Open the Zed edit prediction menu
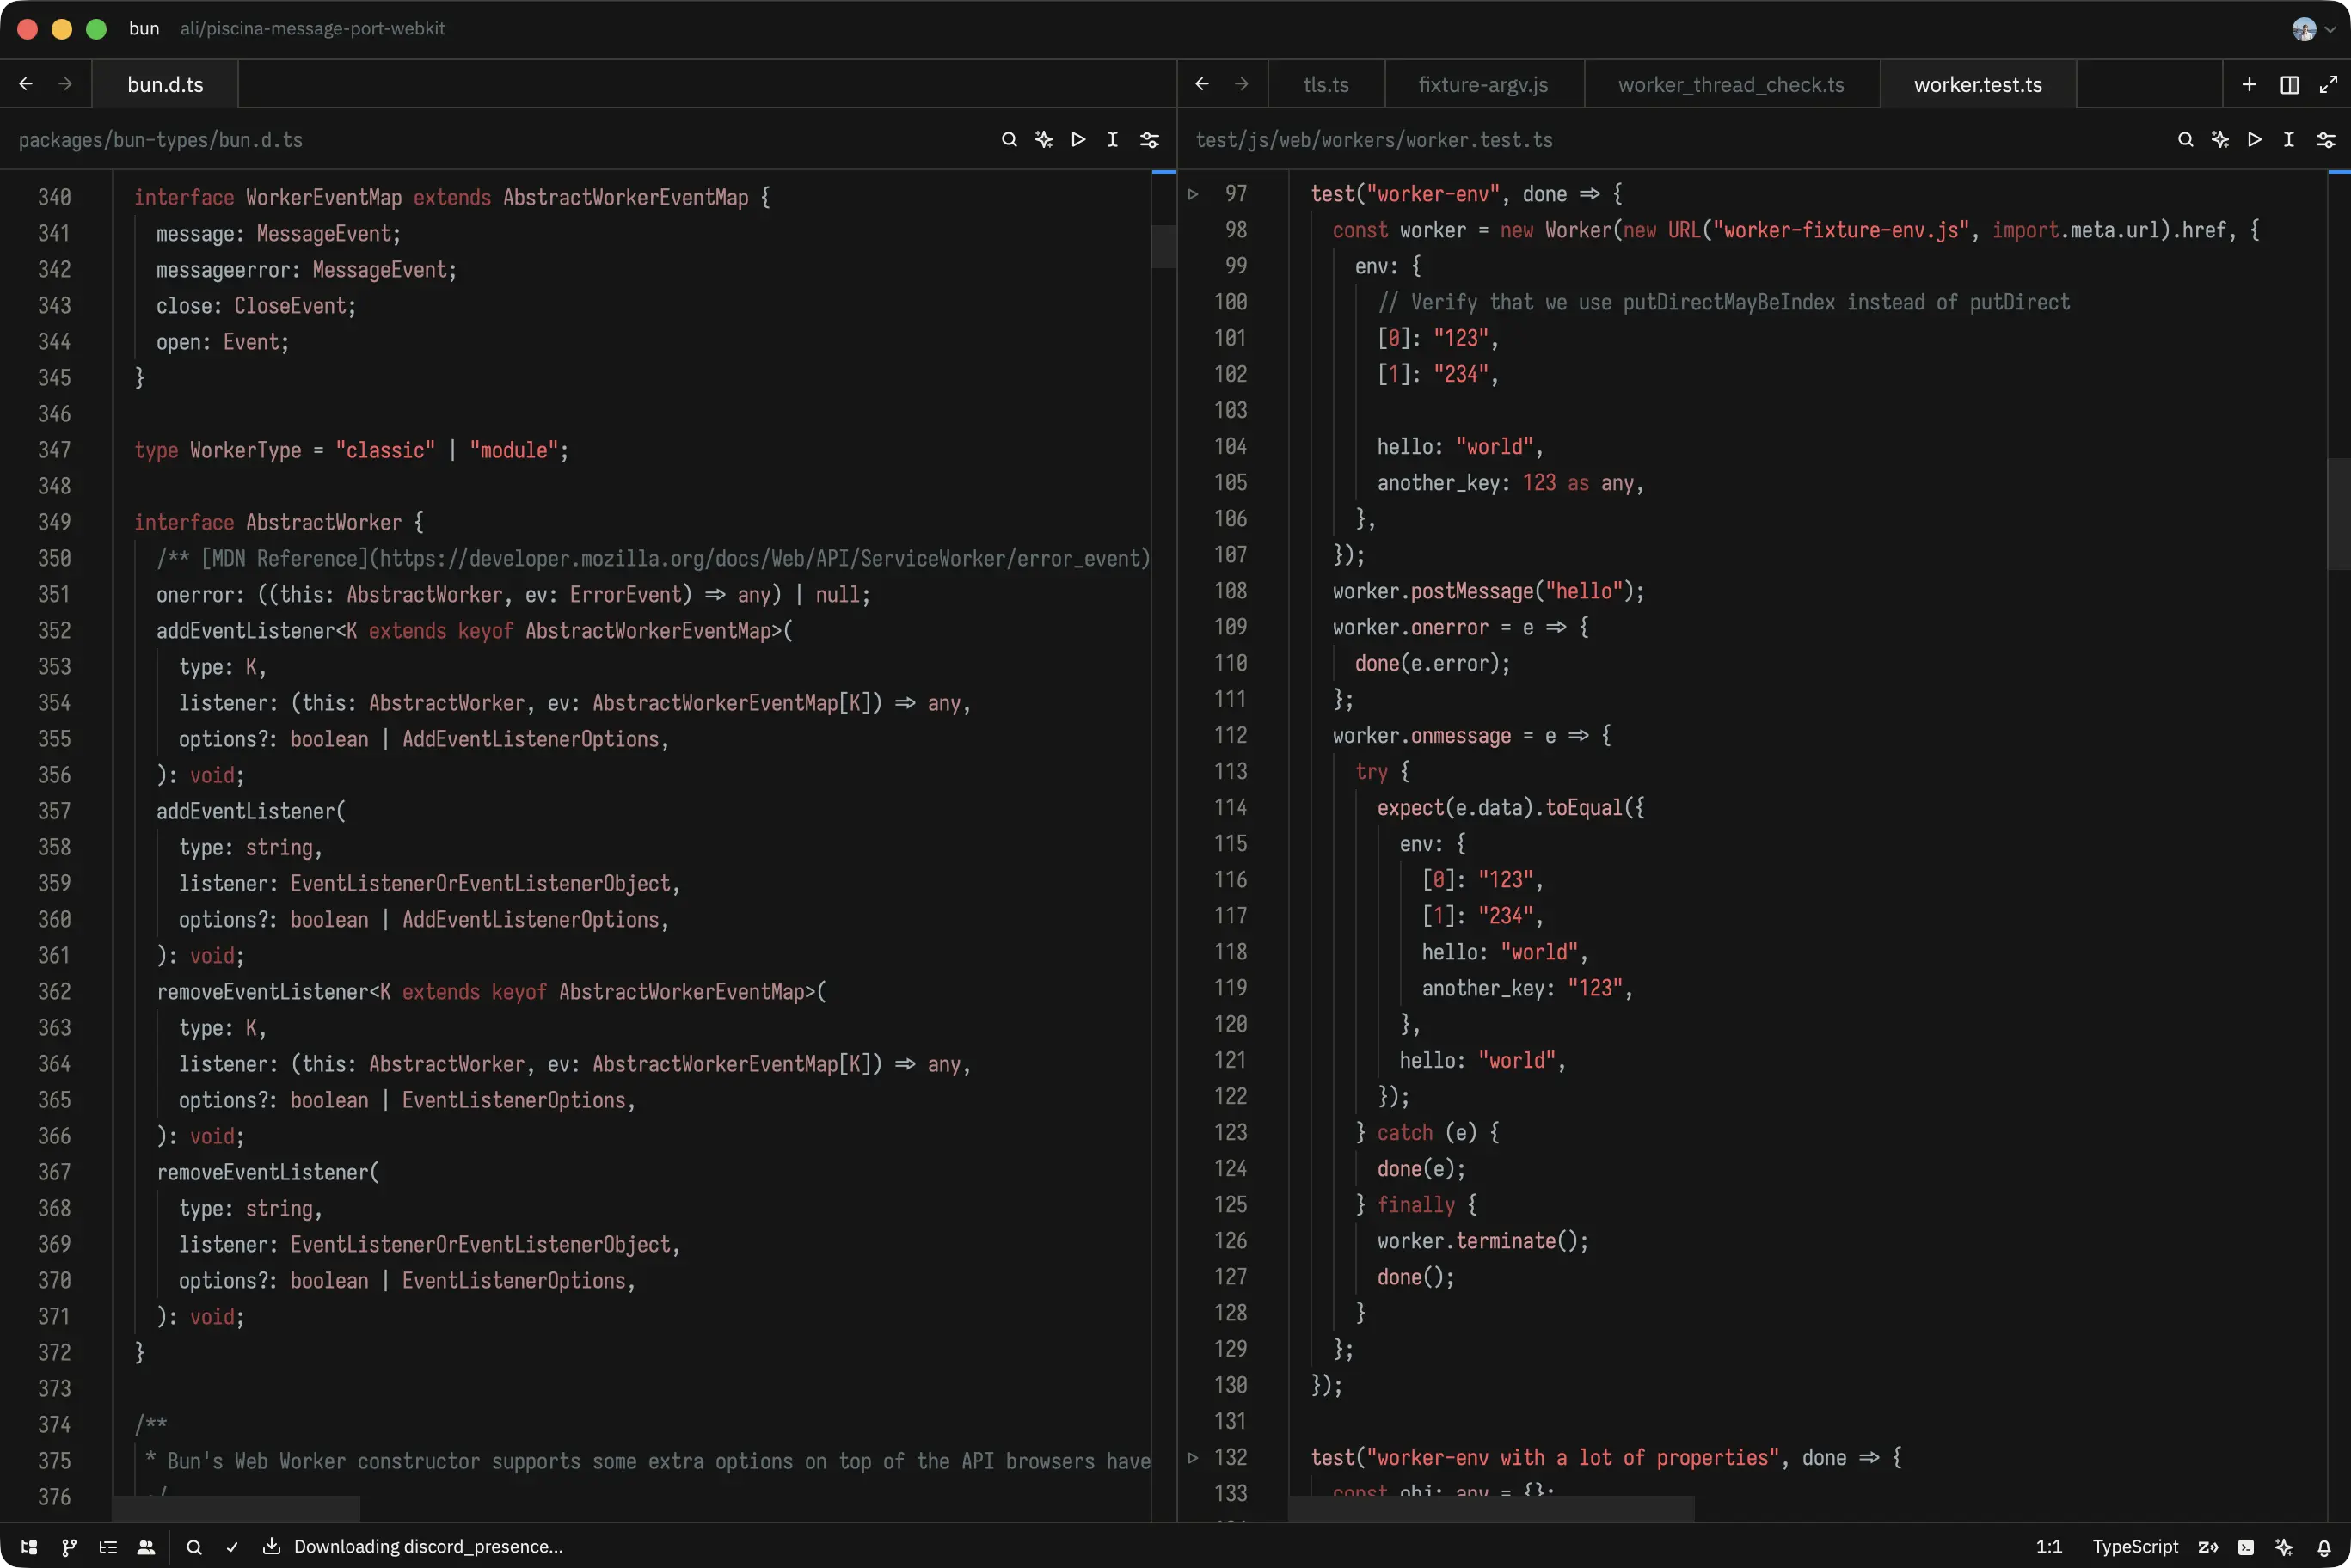2351x1568 pixels. coord(2208,1546)
